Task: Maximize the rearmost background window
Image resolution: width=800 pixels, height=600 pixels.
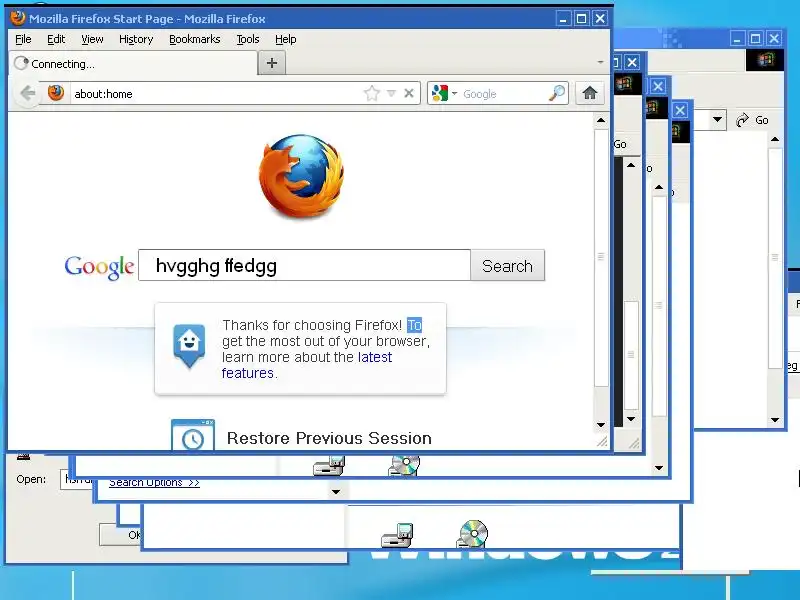Action: tap(756, 38)
